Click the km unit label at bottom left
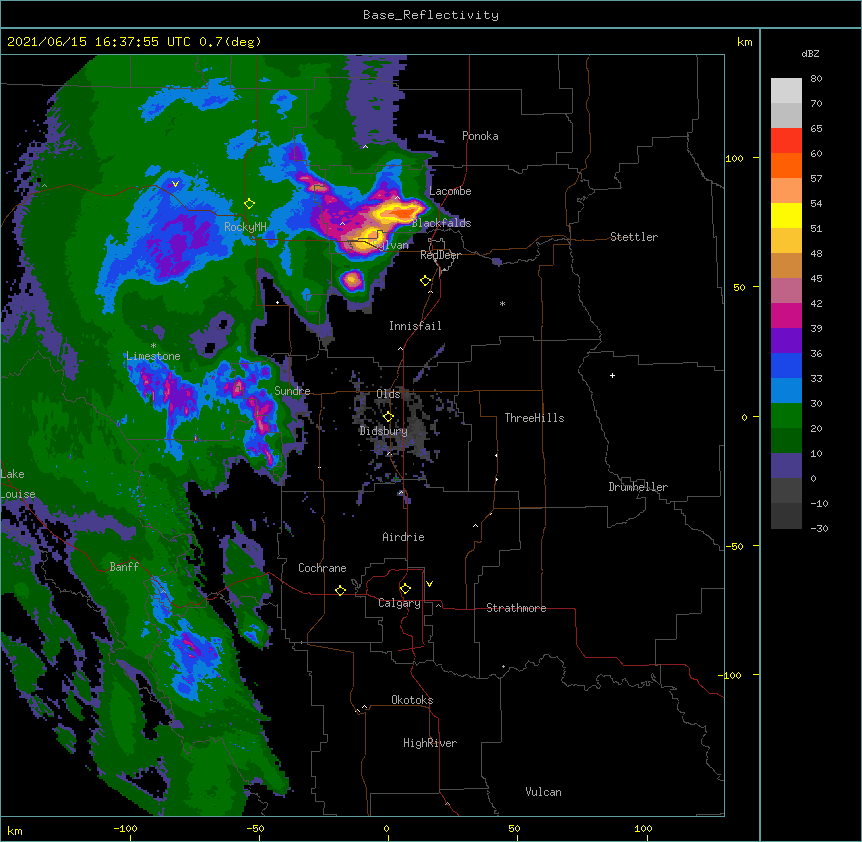The image size is (862, 842). [x=15, y=830]
